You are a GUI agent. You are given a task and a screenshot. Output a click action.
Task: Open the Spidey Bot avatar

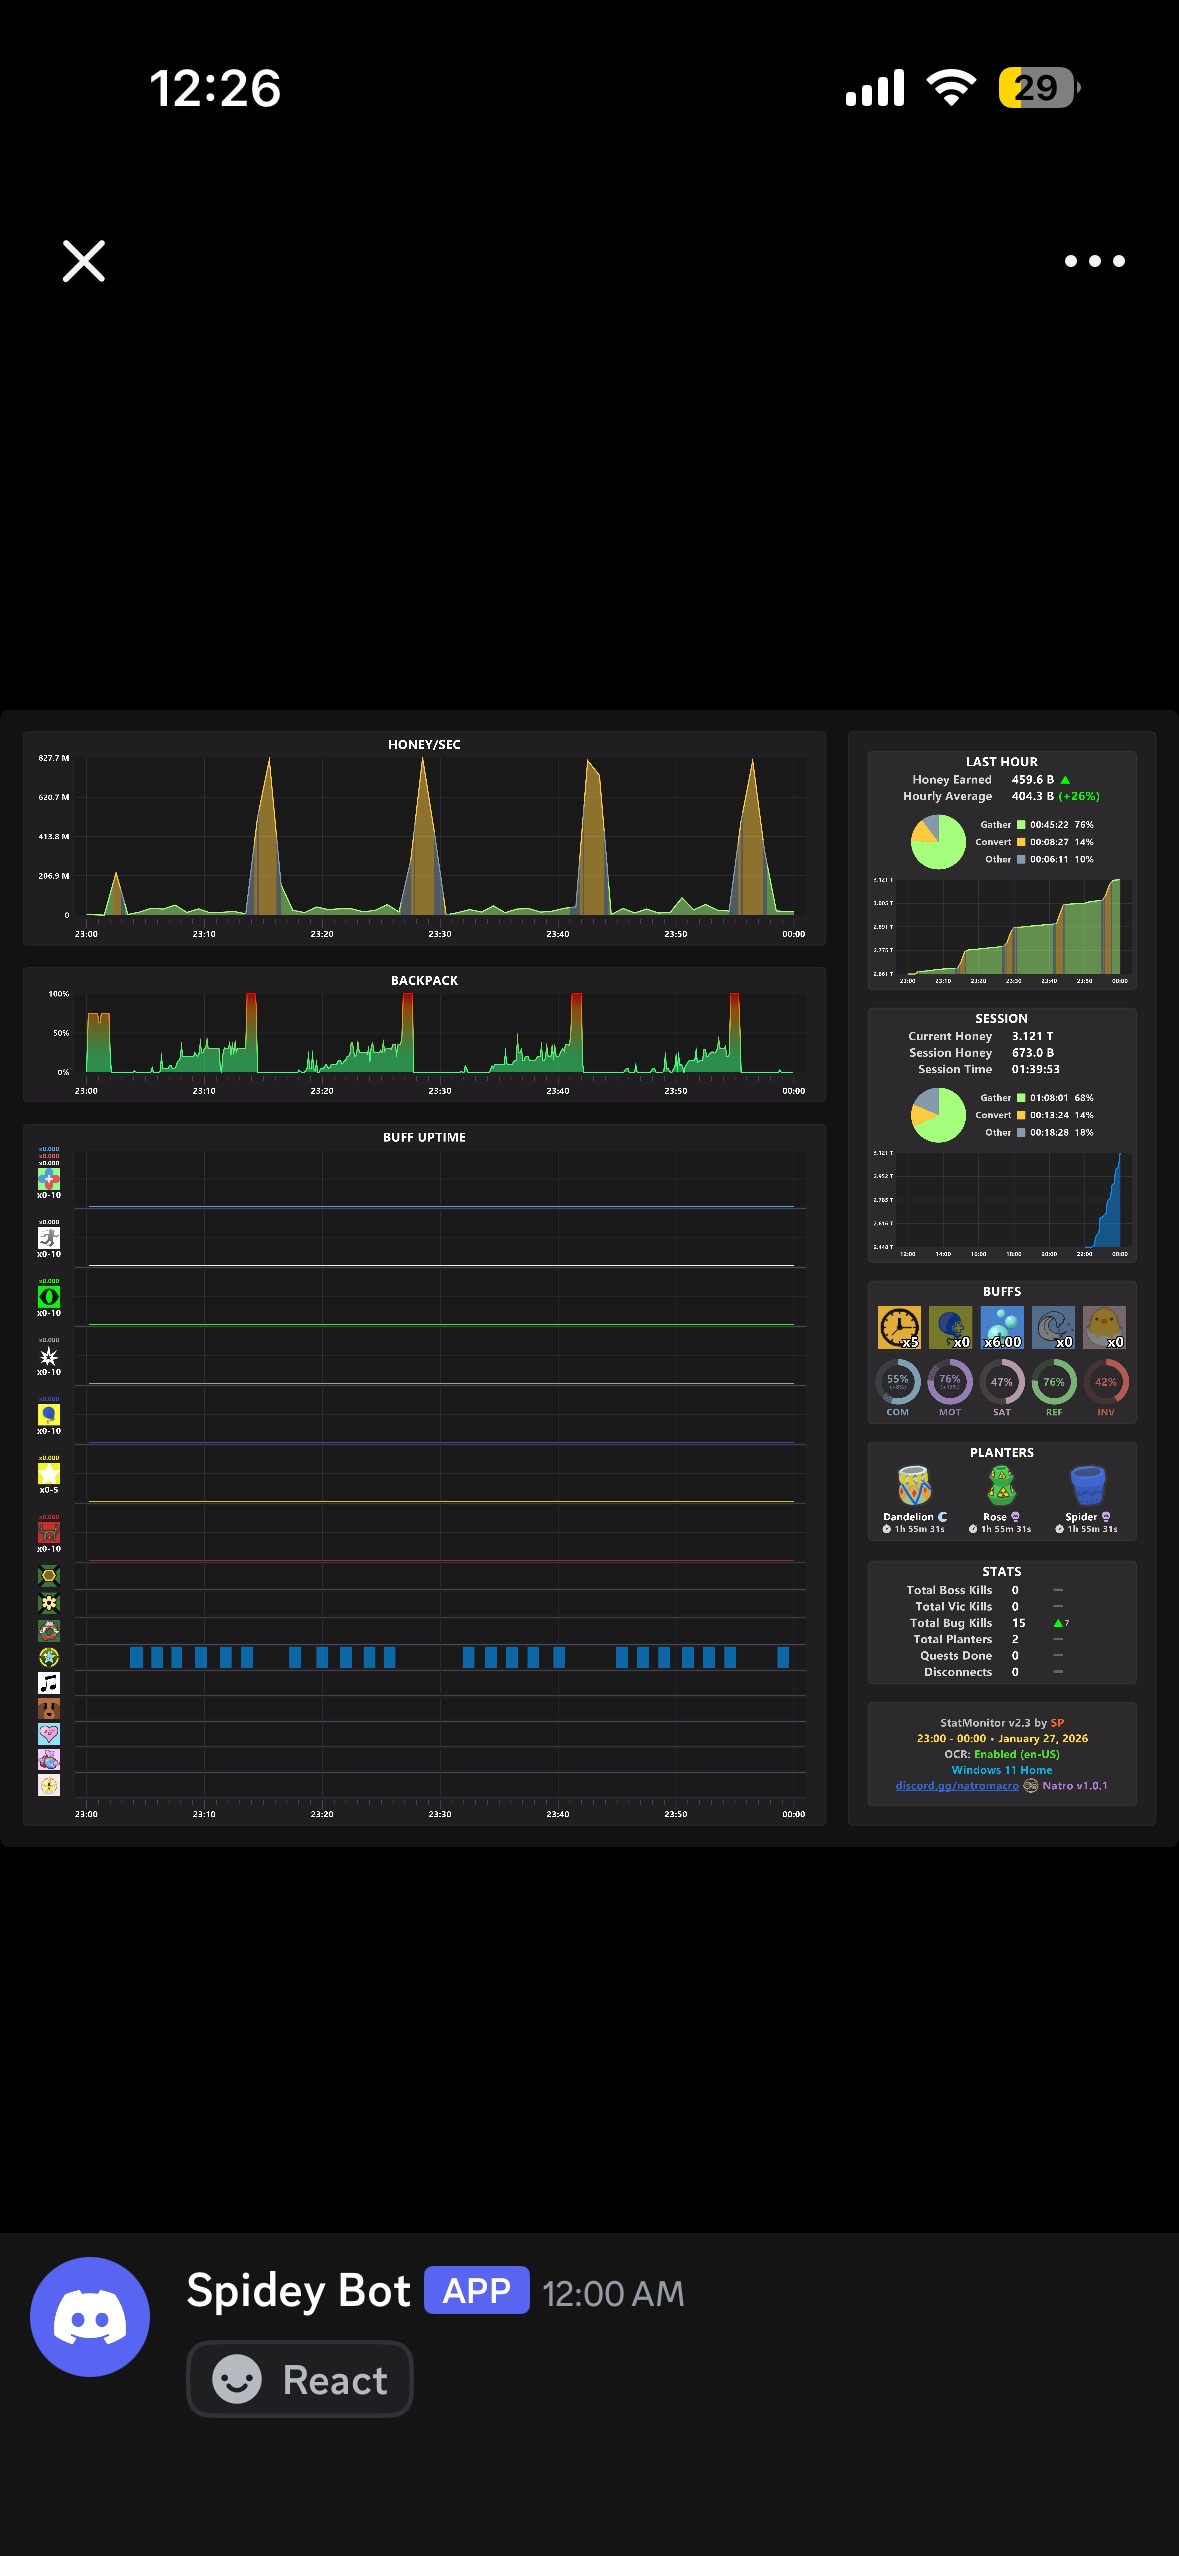(90, 2317)
